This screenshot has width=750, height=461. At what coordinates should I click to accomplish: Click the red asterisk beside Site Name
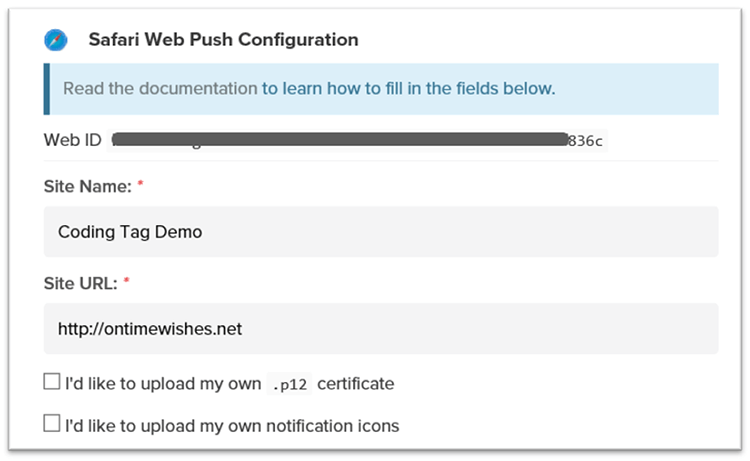(x=142, y=186)
